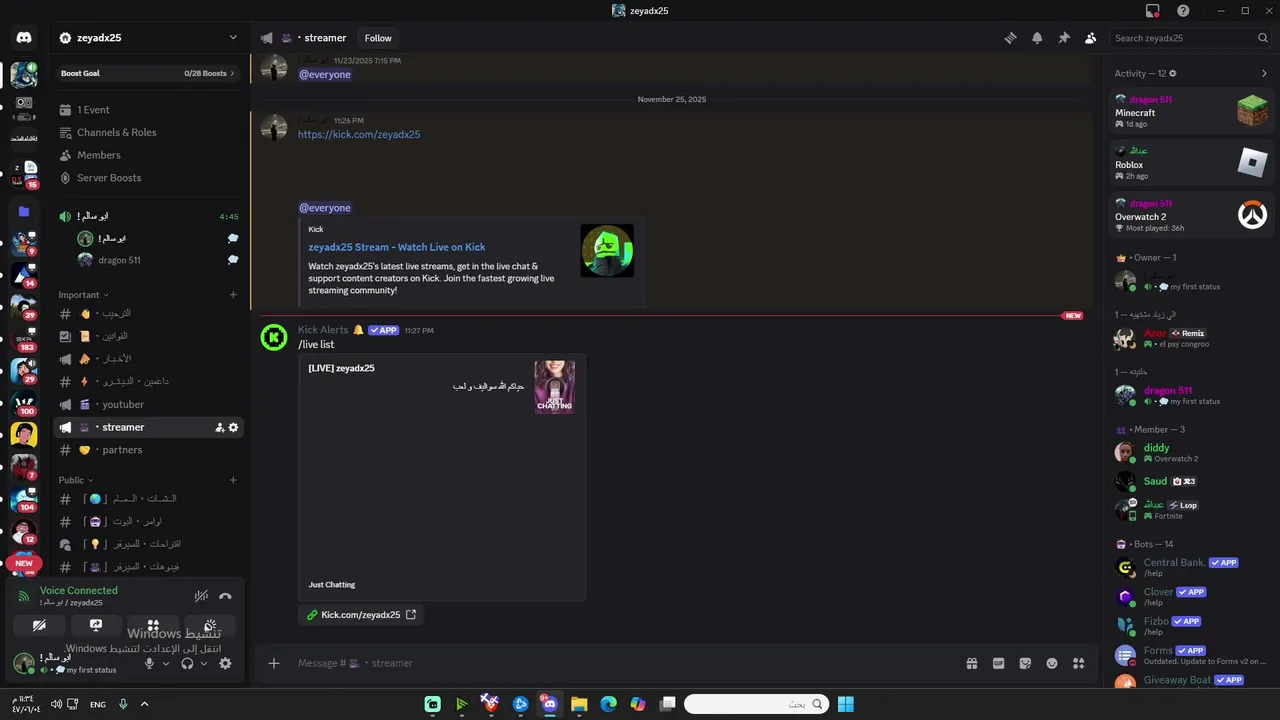The image size is (1280, 720).
Task: Open Server Boosts
Action: pyautogui.click(x=148, y=178)
